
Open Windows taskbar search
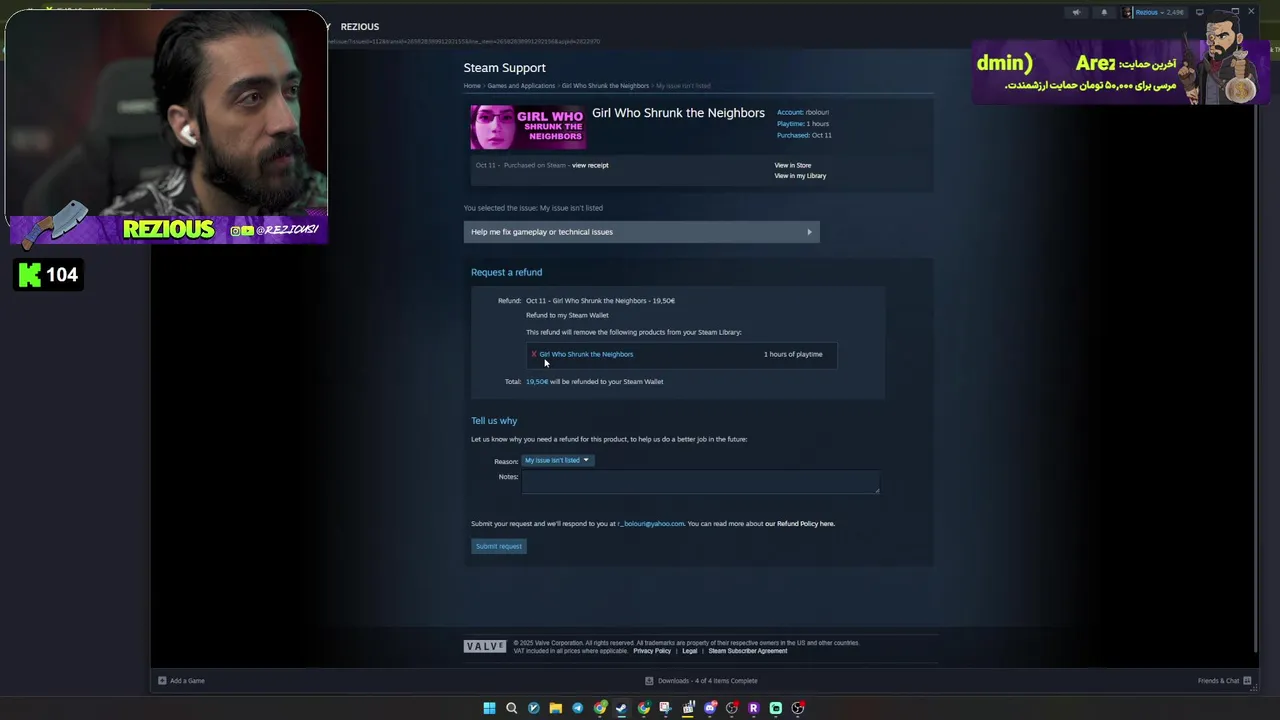pyautogui.click(x=511, y=708)
